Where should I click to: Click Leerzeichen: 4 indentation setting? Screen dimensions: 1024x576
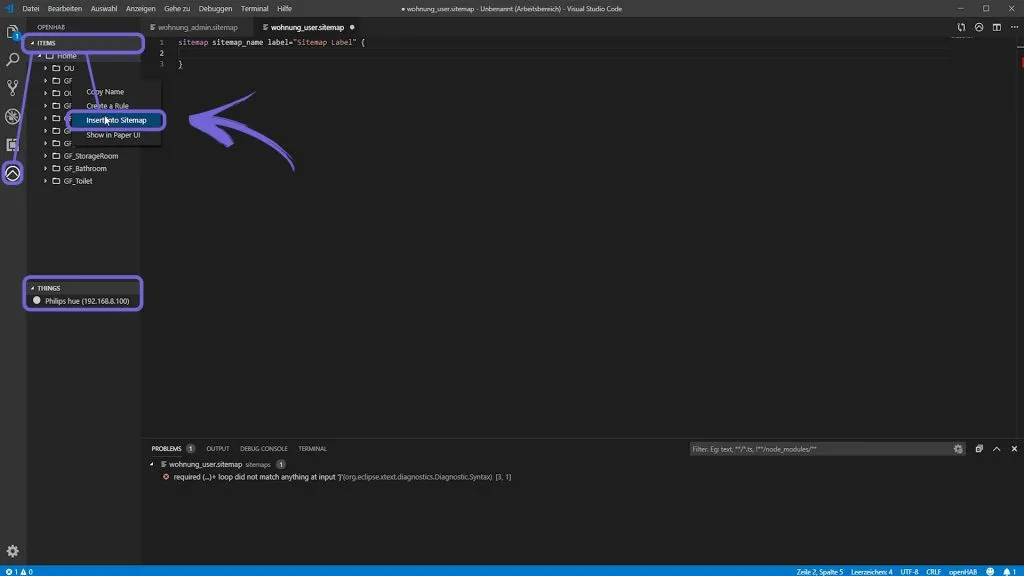(x=871, y=571)
